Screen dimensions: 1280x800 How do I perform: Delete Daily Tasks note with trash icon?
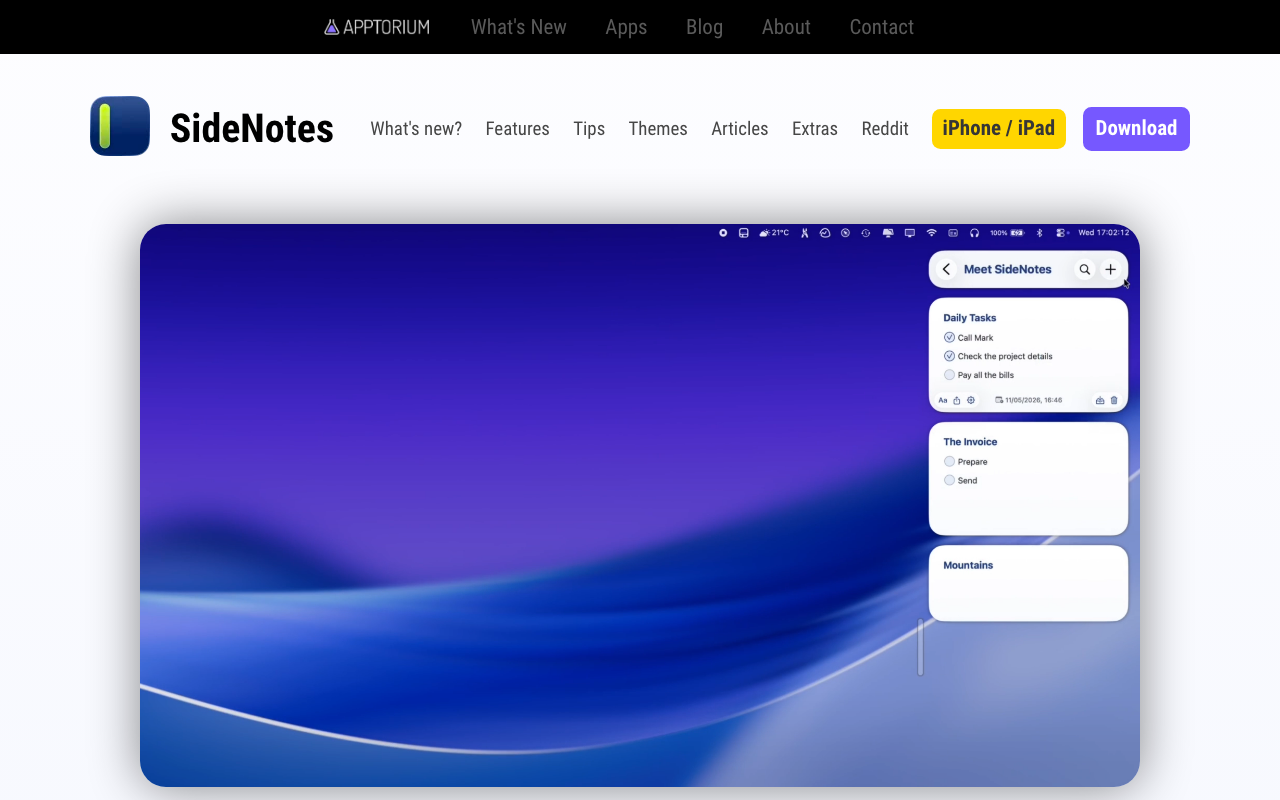point(1114,400)
